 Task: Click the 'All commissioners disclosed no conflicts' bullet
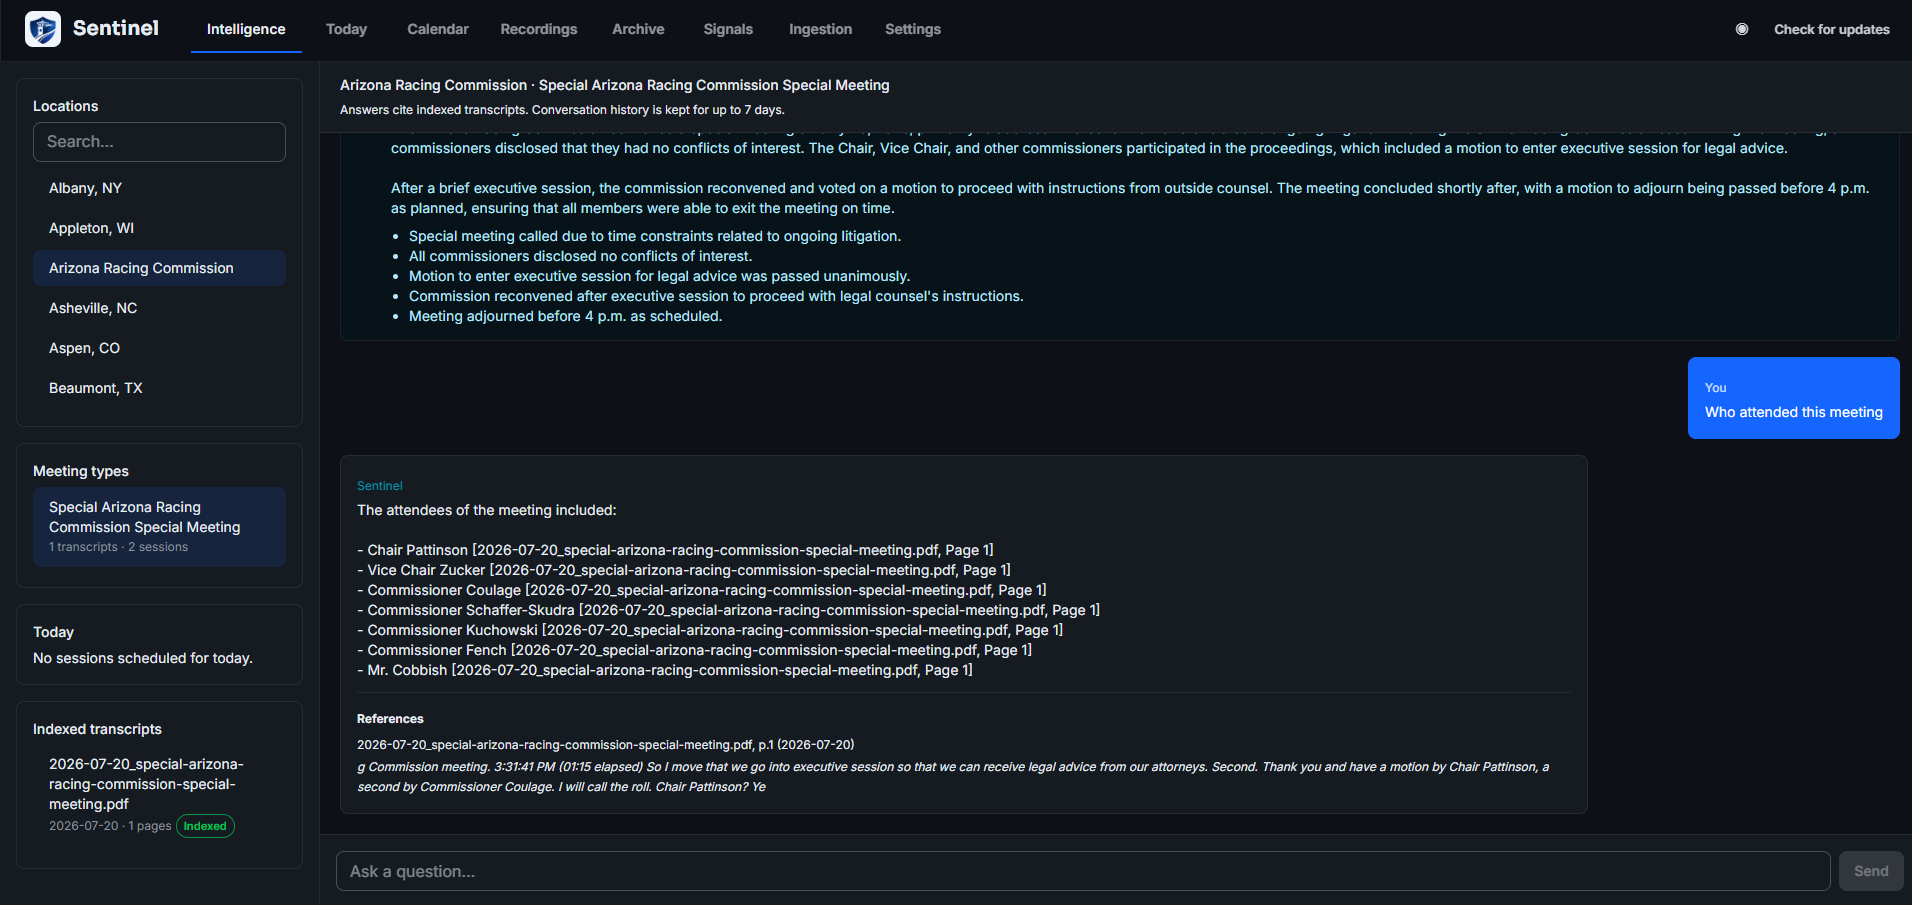(580, 256)
